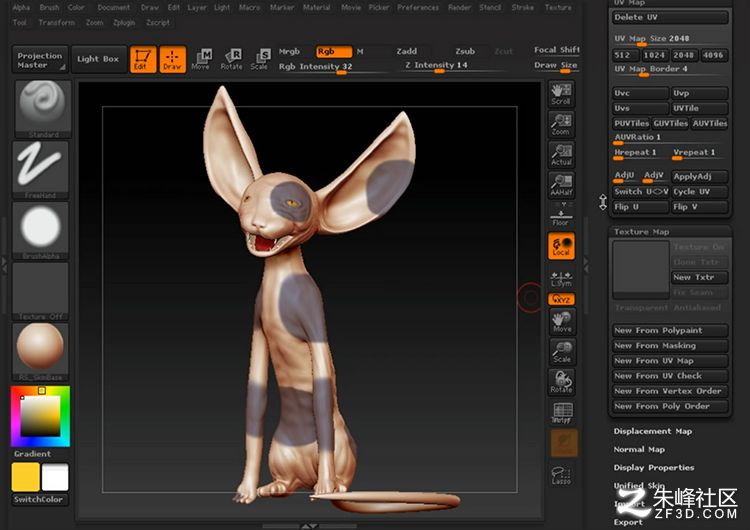Select the Move transform tool in top shelf
The image size is (750, 530).
[x=201, y=59]
